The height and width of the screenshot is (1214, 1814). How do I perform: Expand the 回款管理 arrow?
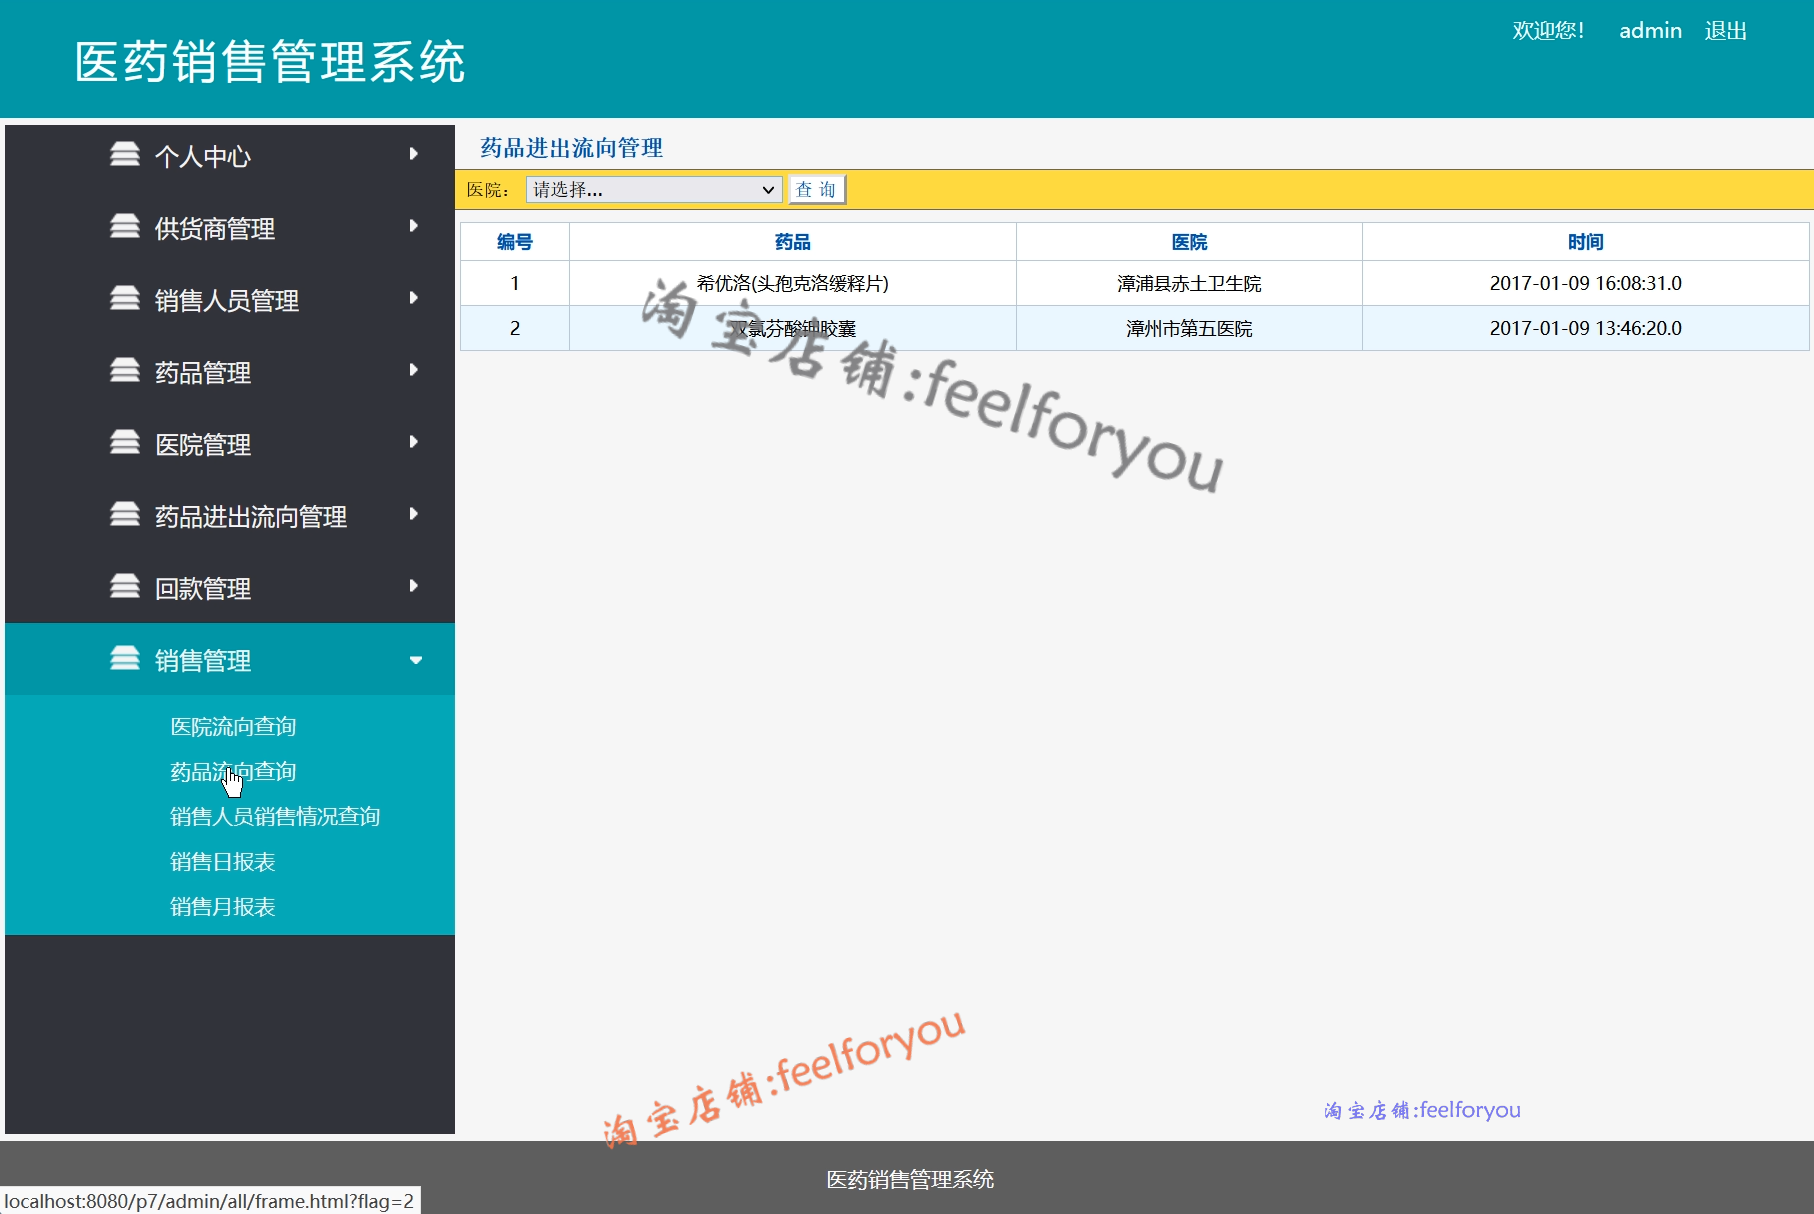click(414, 586)
